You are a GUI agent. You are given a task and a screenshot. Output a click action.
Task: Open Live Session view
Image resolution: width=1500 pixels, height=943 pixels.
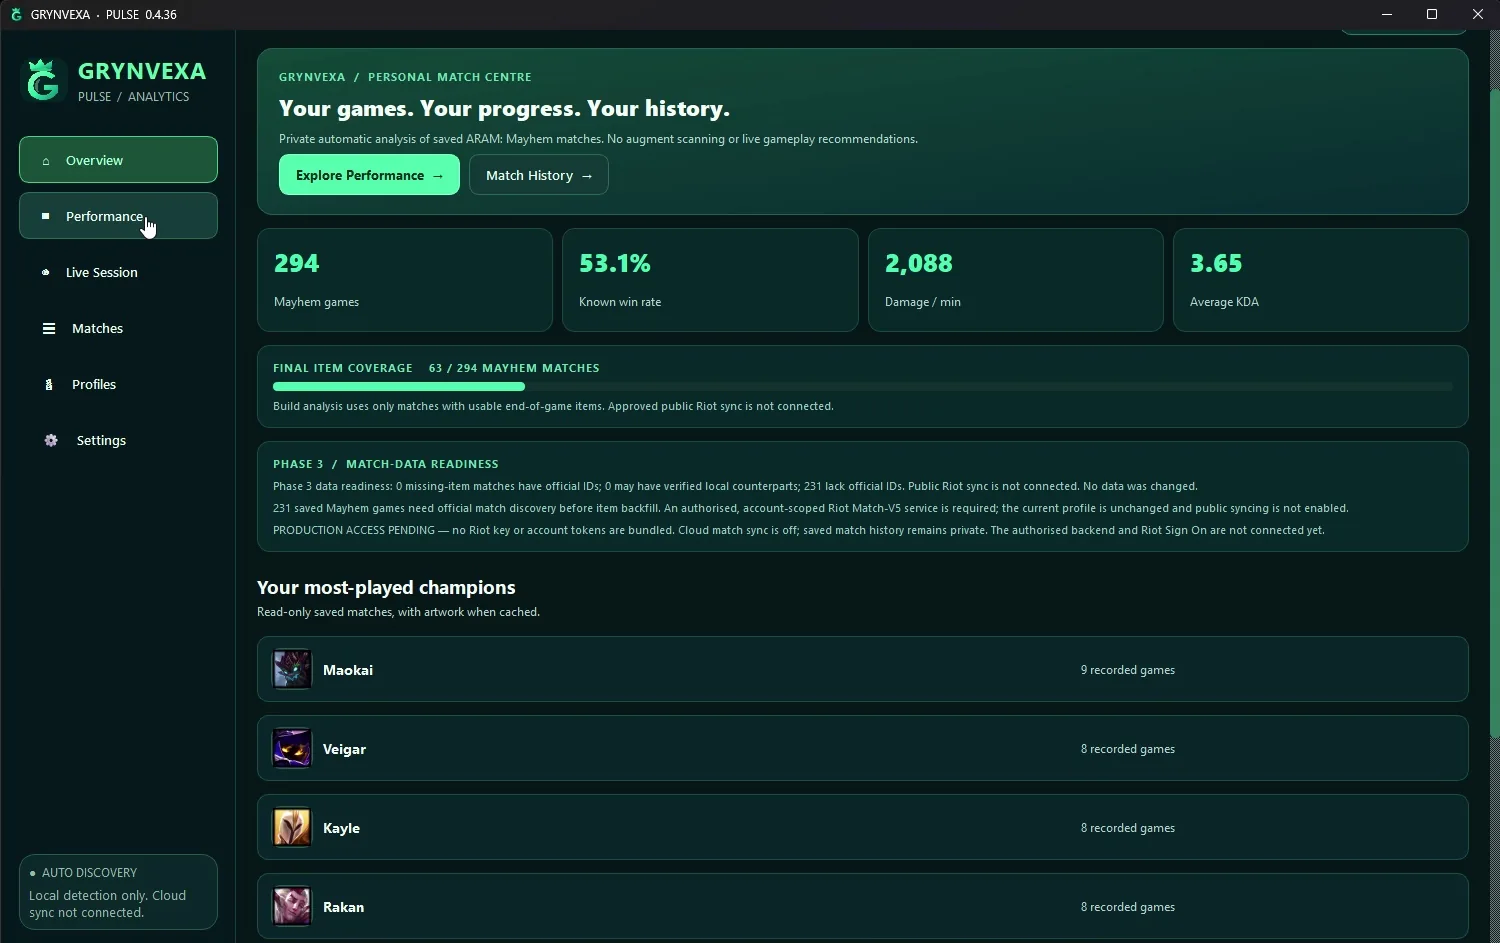118,272
